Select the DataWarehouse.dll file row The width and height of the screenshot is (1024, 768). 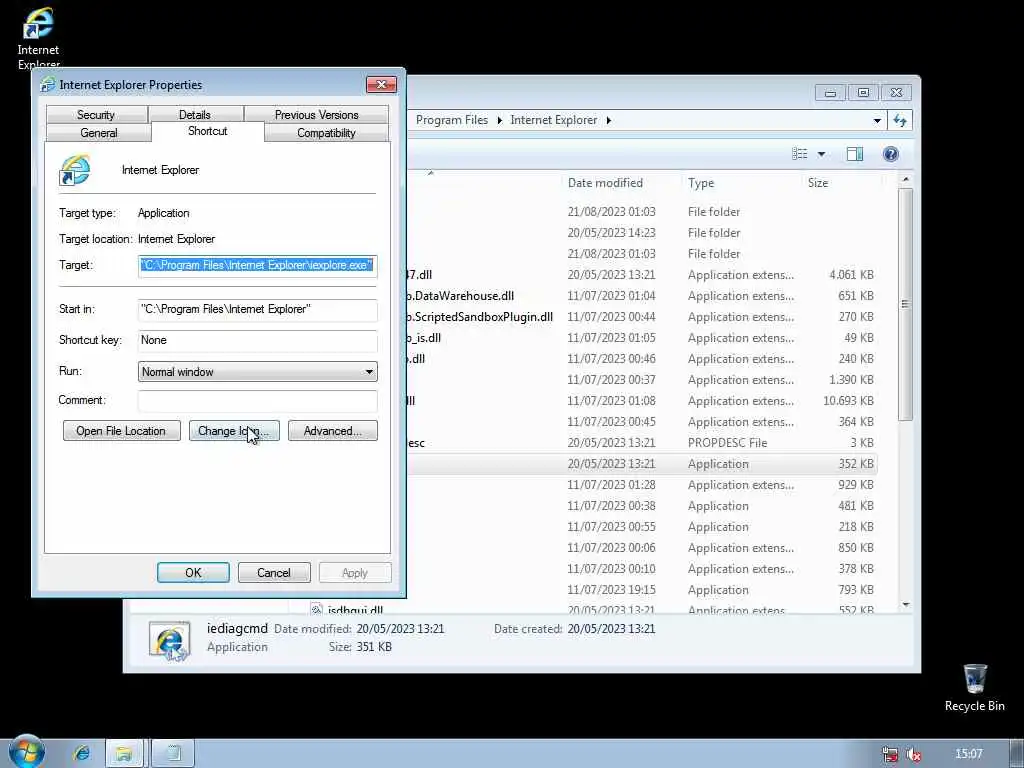[641, 296]
